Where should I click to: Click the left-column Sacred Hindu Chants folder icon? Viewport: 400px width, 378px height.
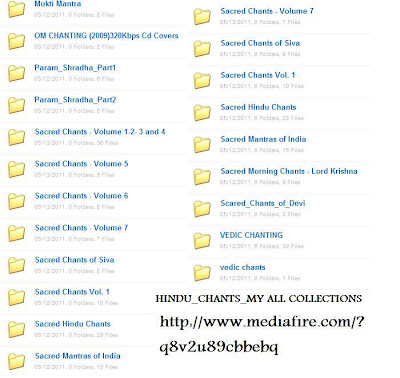point(16,329)
